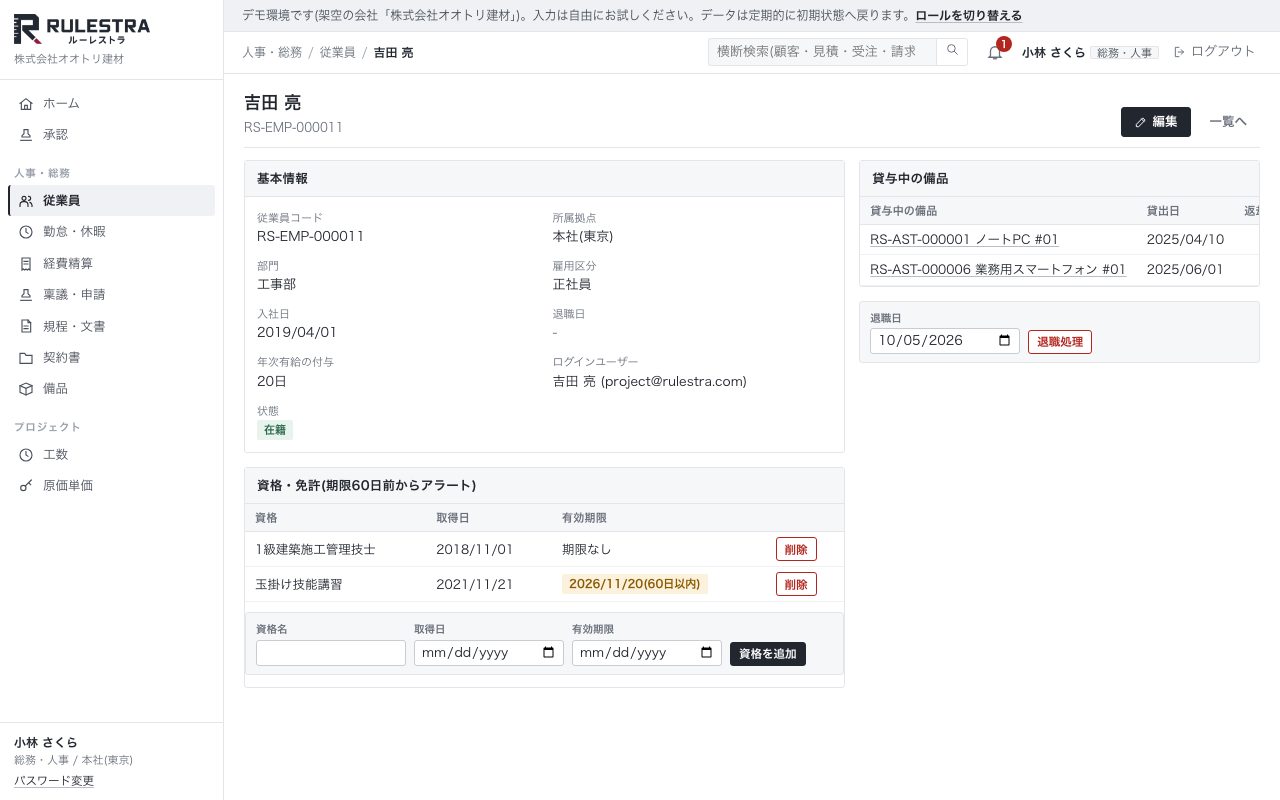This screenshot has width=1280, height=800.
Task: Click the 契約書 folder icon
Action: click(26, 357)
